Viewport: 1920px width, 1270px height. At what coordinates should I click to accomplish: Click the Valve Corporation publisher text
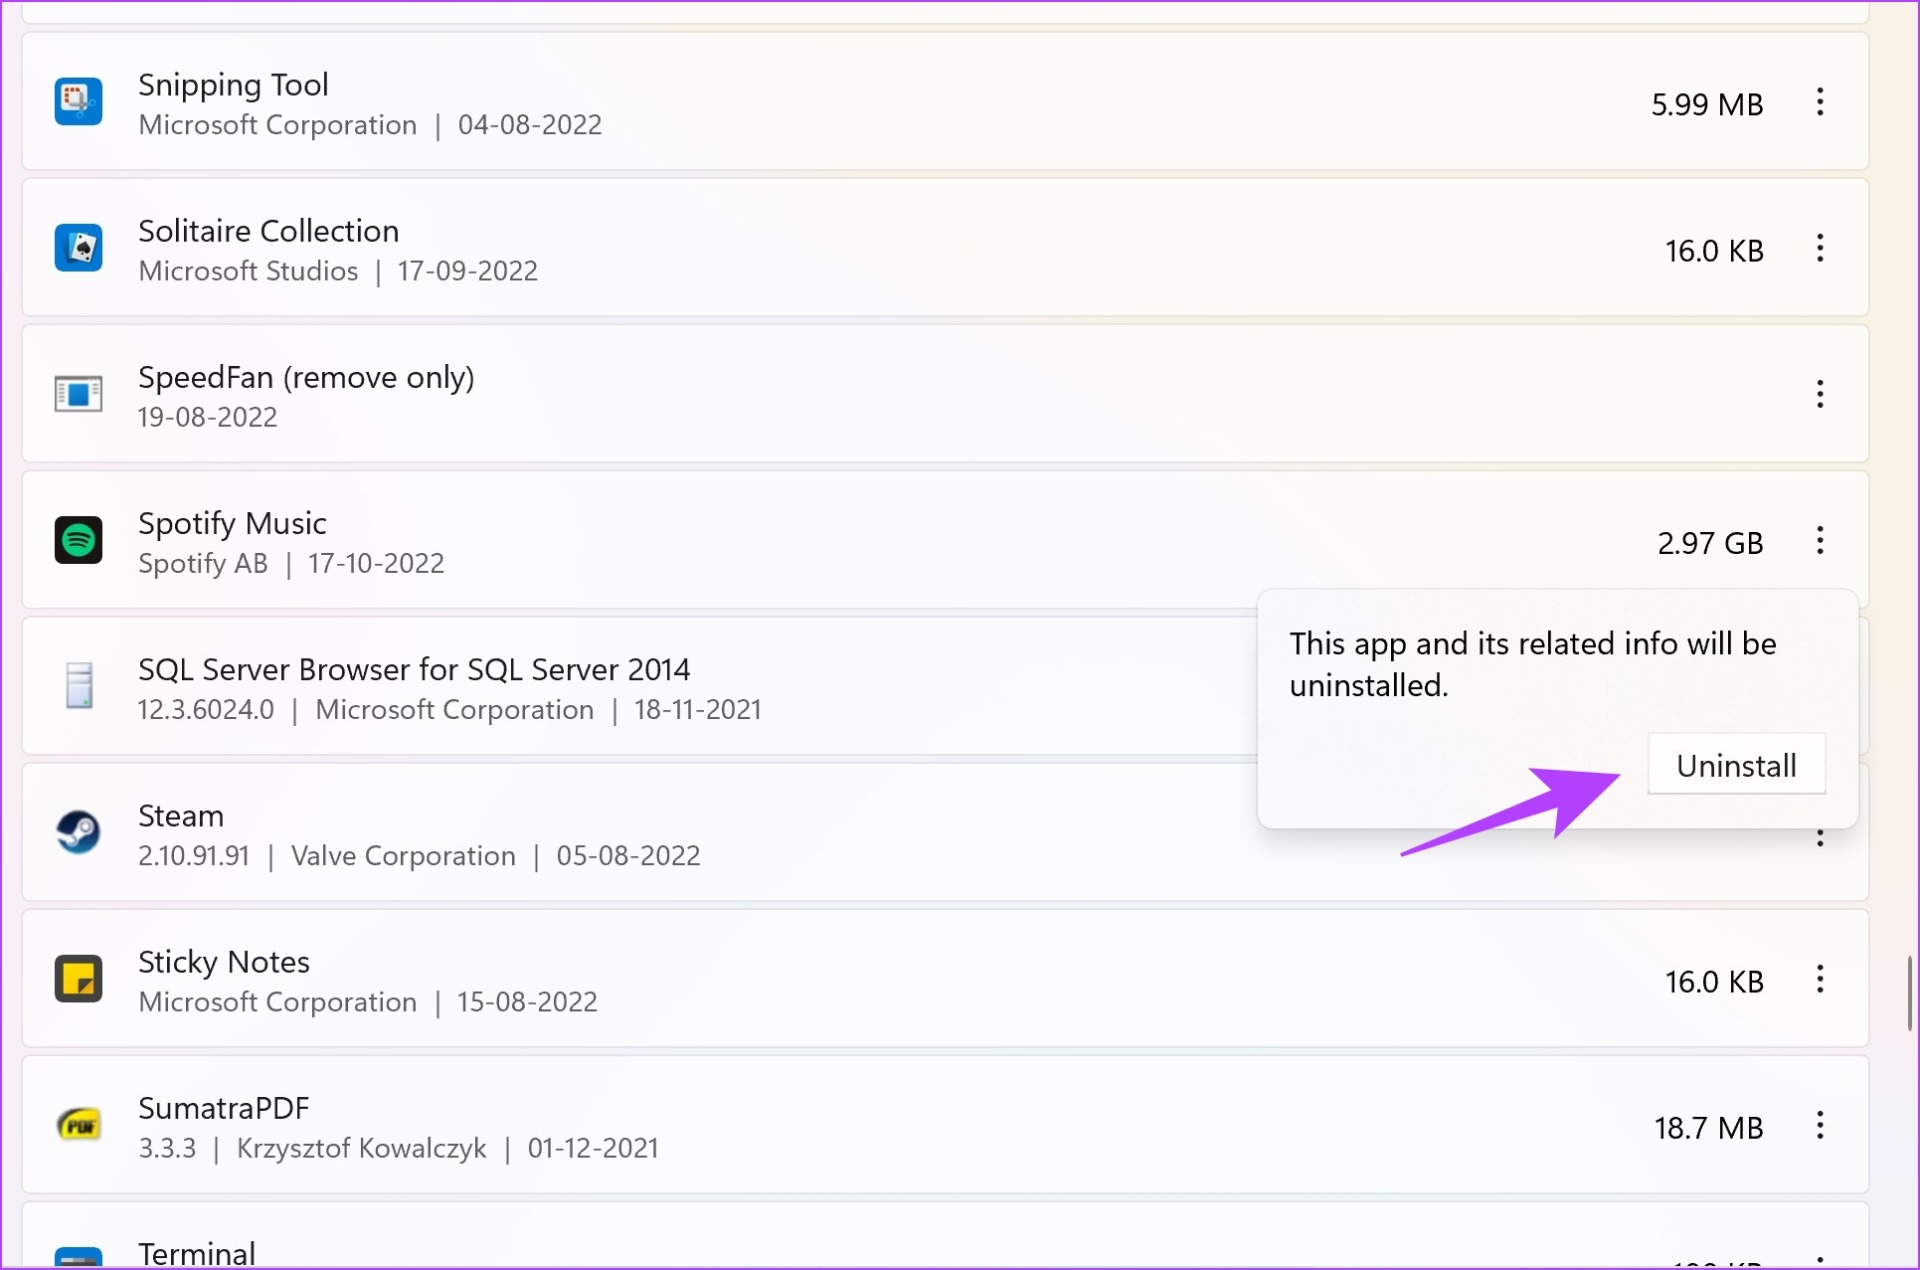(x=403, y=856)
